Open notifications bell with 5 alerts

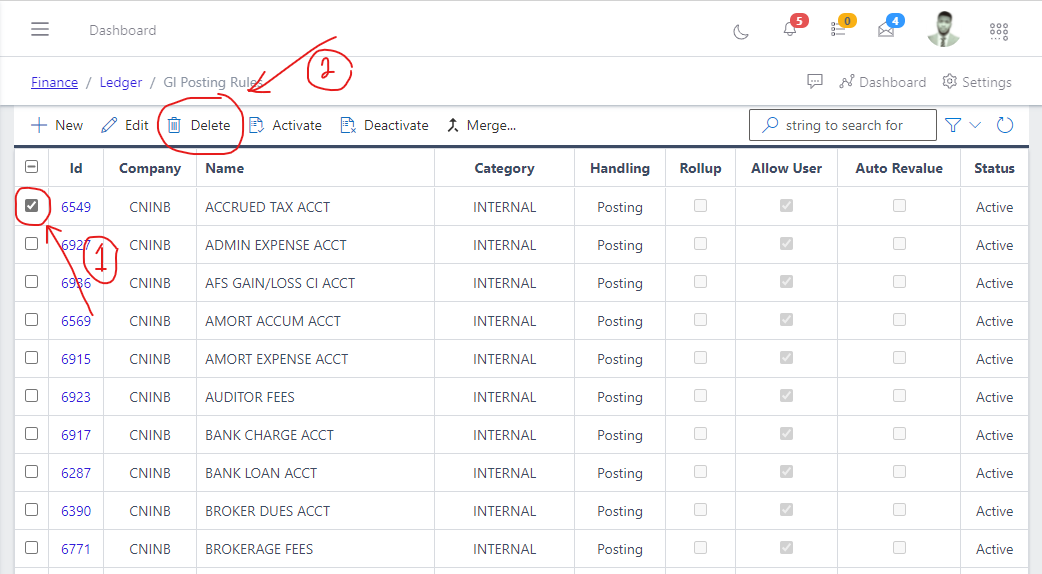pos(789,29)
